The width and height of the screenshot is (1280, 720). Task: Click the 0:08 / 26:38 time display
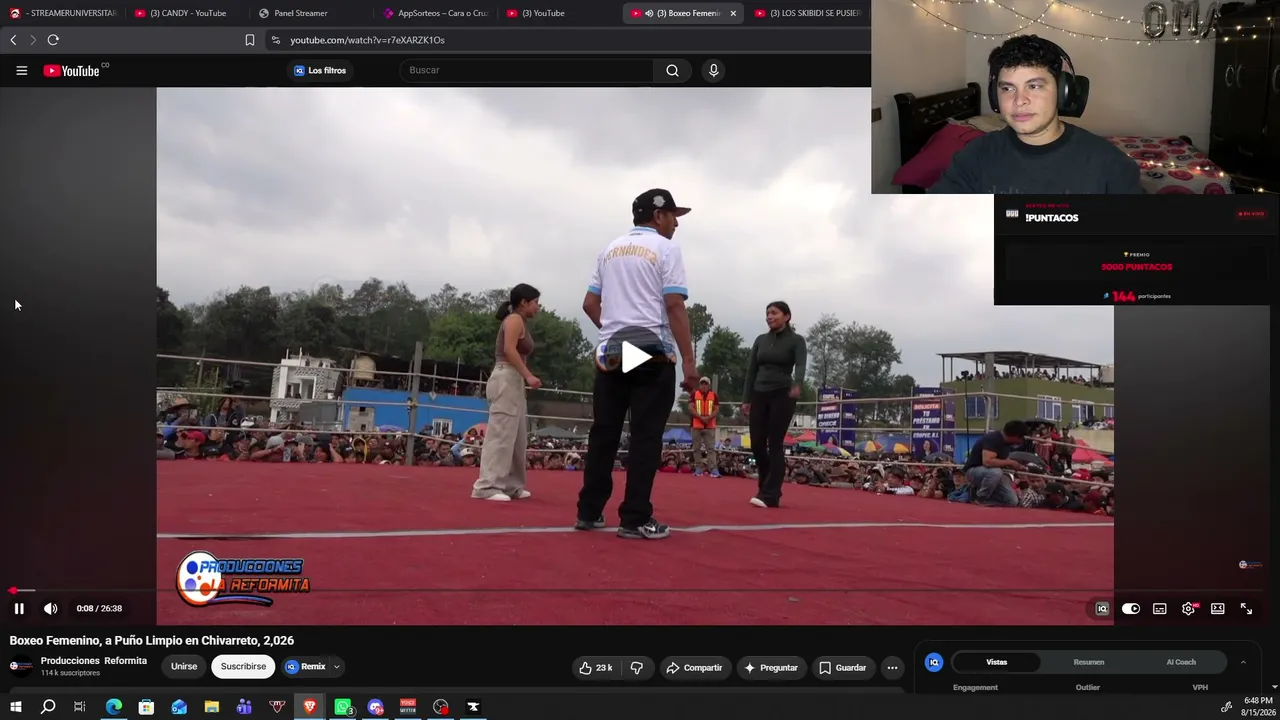(99, 608)
